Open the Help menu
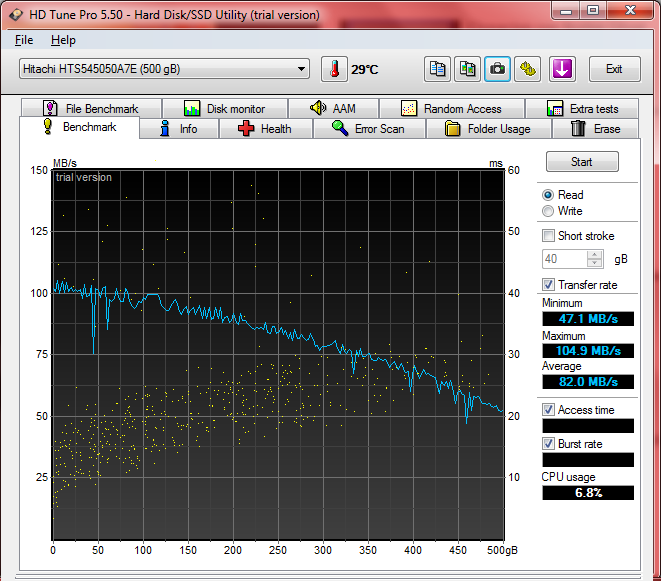This screenshot has width=661, height=581. click(63, 40)
